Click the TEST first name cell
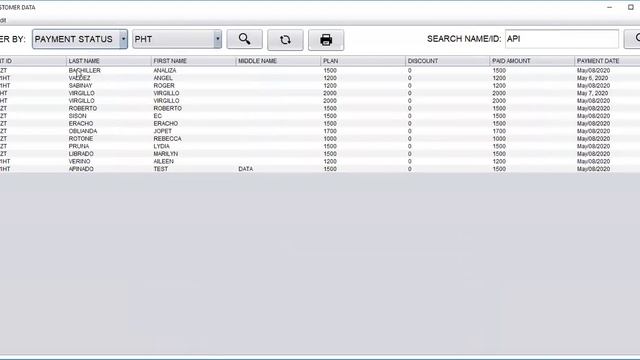Image resolution: width=640 pixels, height=360 pixels. click(161, 169)
